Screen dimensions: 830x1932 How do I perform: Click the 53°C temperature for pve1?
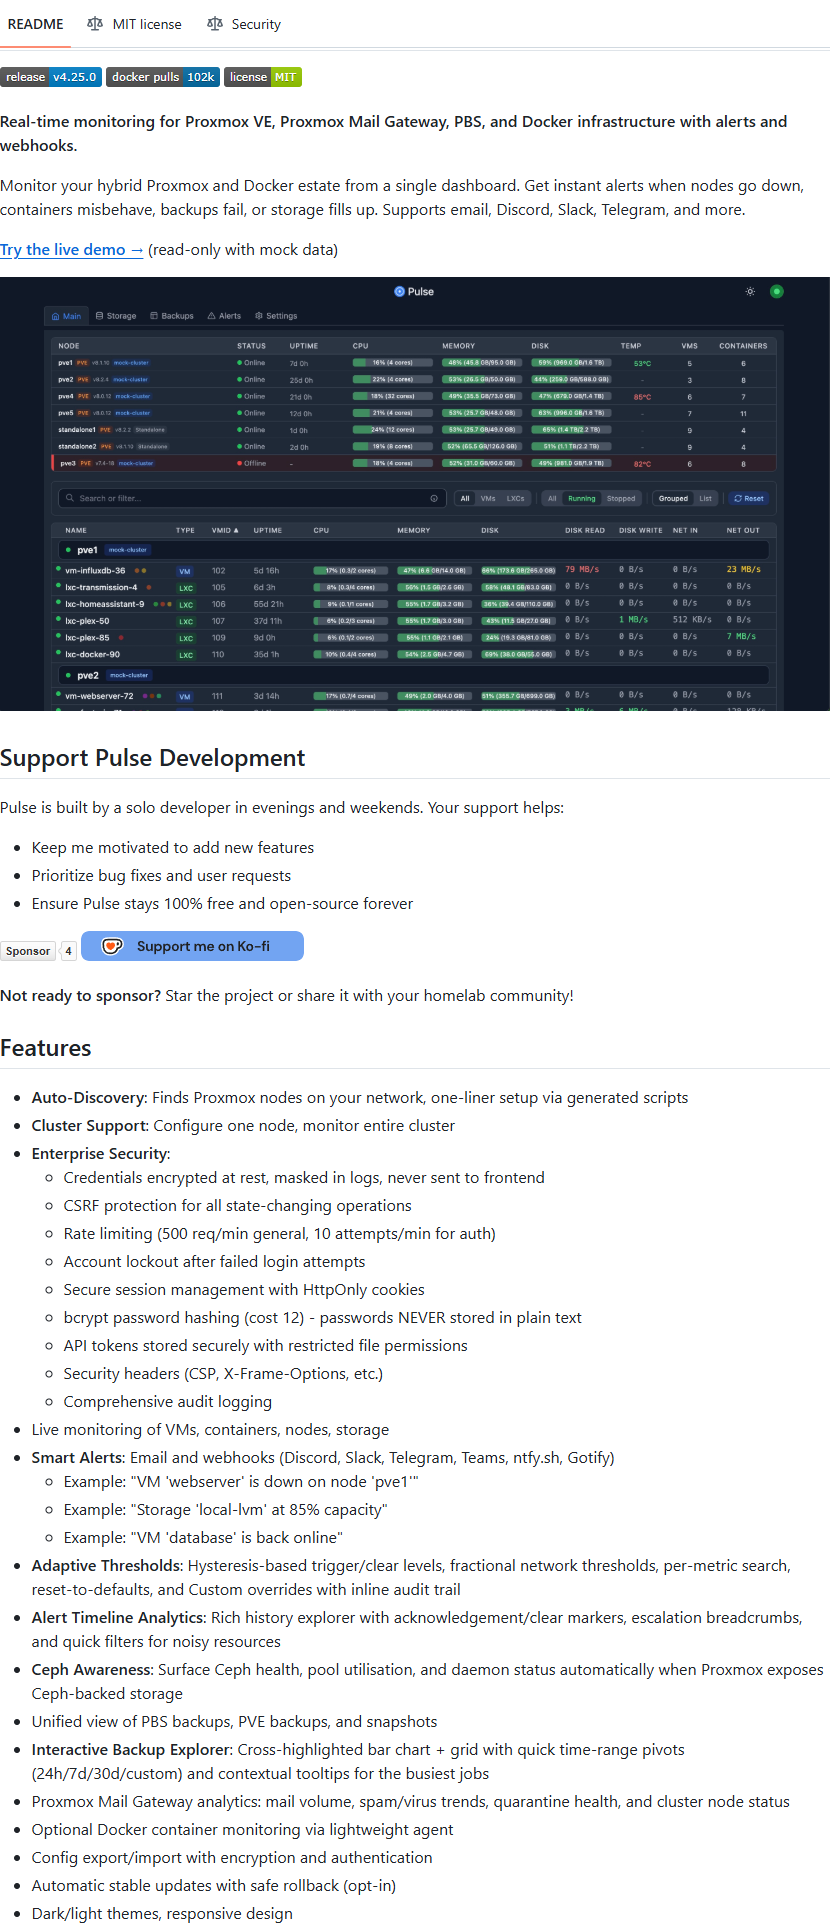(x=642, y=363)
